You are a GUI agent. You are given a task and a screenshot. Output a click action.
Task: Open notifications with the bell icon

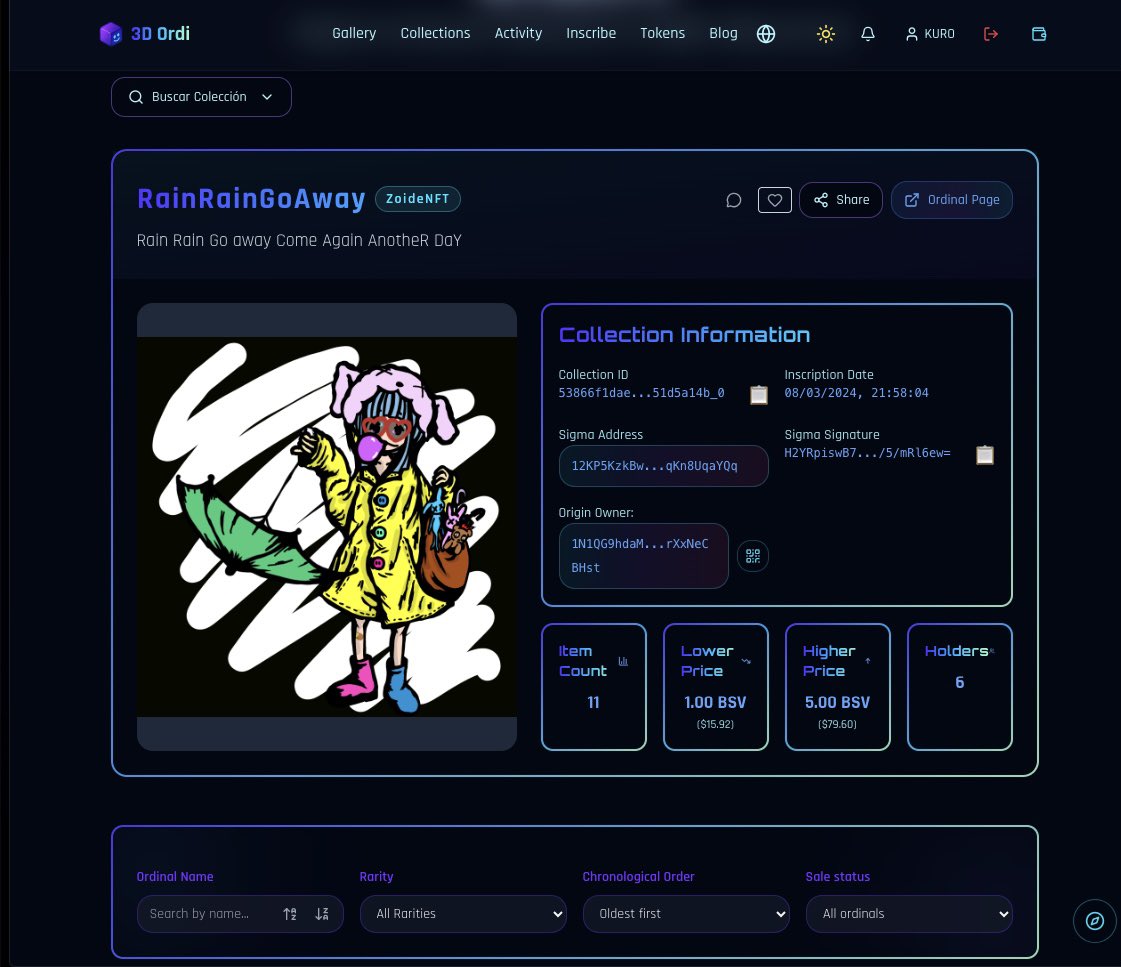pyautogui.click(x=867, y=33)
